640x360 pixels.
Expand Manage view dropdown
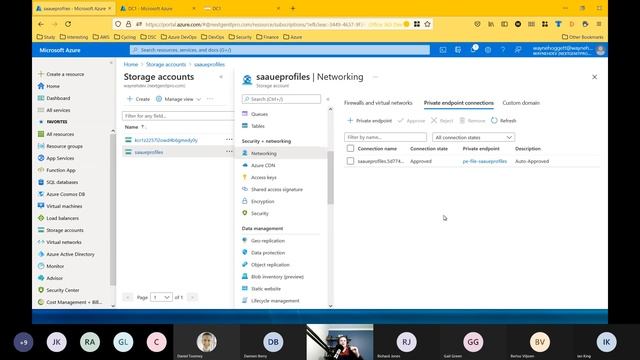pyautogui.click(x=179, y=99)
